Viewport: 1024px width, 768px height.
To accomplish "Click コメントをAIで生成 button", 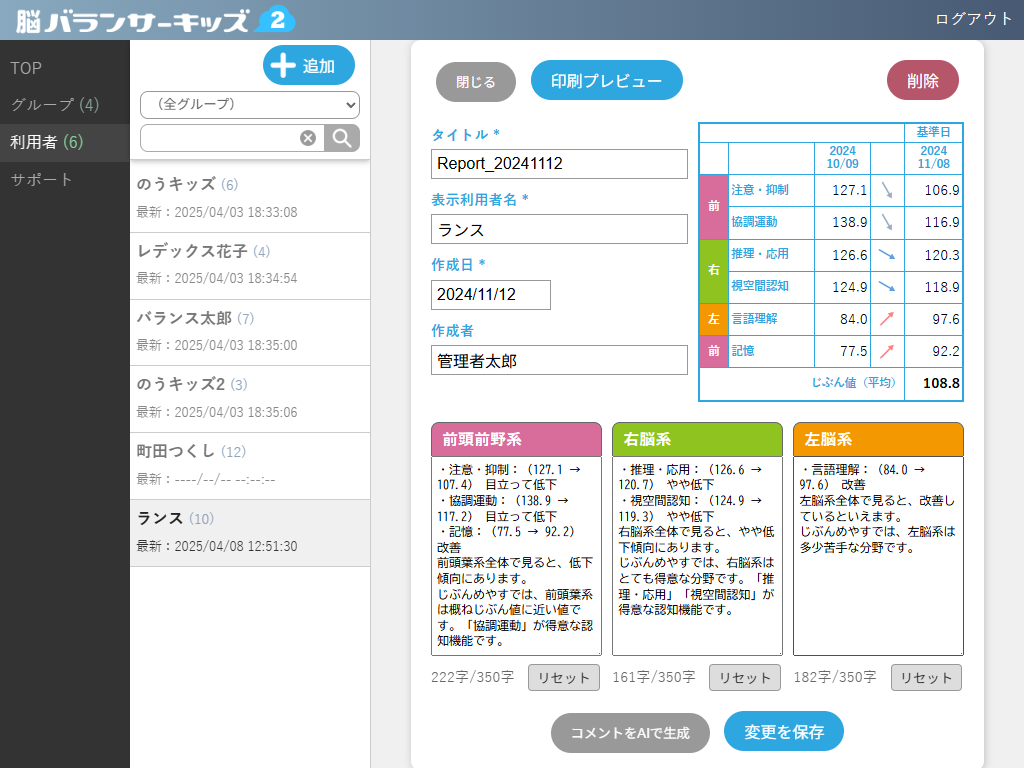I will [x=630, y=733].
